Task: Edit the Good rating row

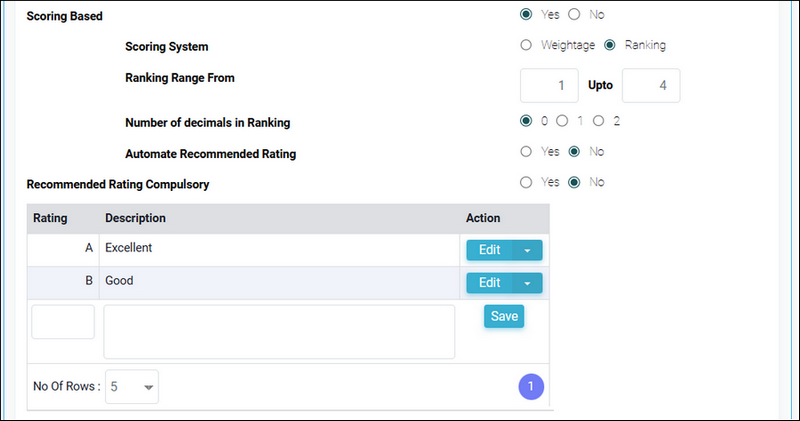Action: (x=489, y=283)
